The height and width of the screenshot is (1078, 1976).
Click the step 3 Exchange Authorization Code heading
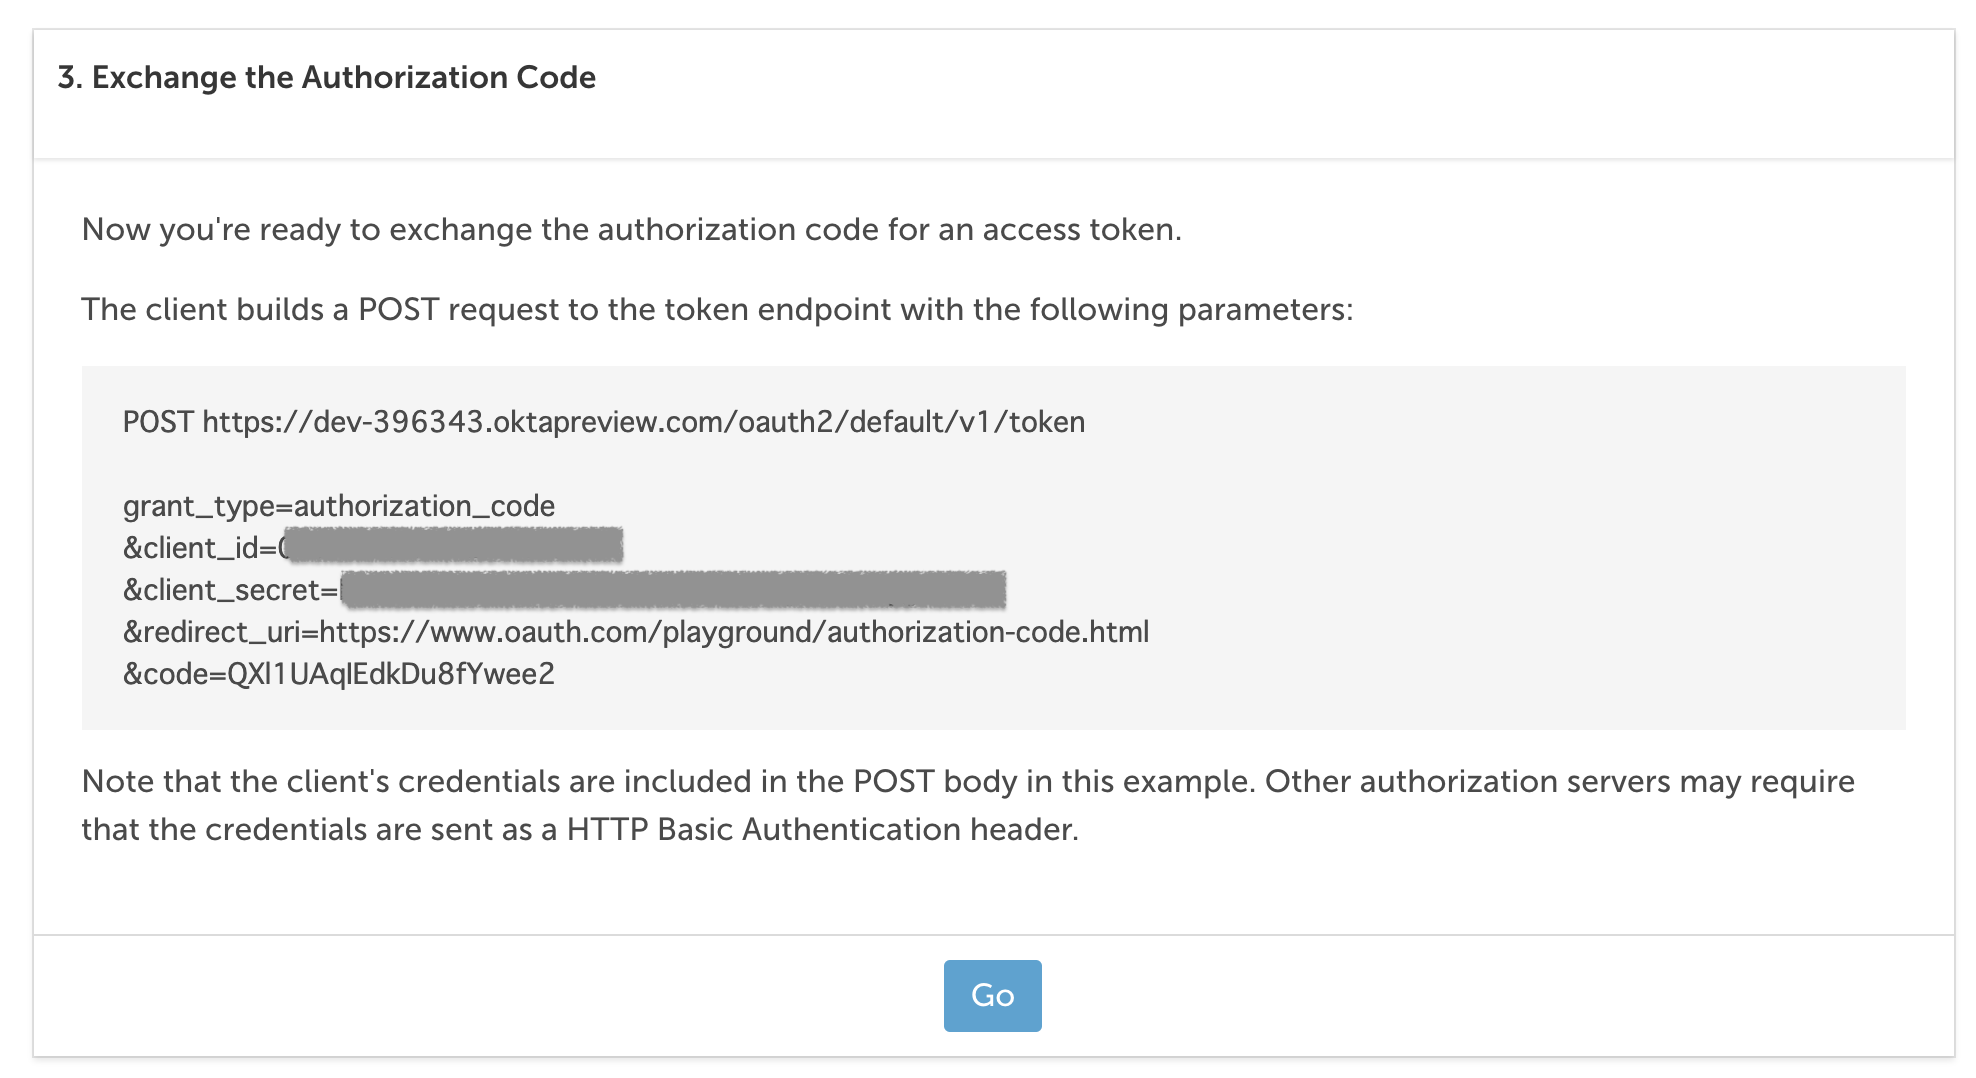click(x=326, y=78)
